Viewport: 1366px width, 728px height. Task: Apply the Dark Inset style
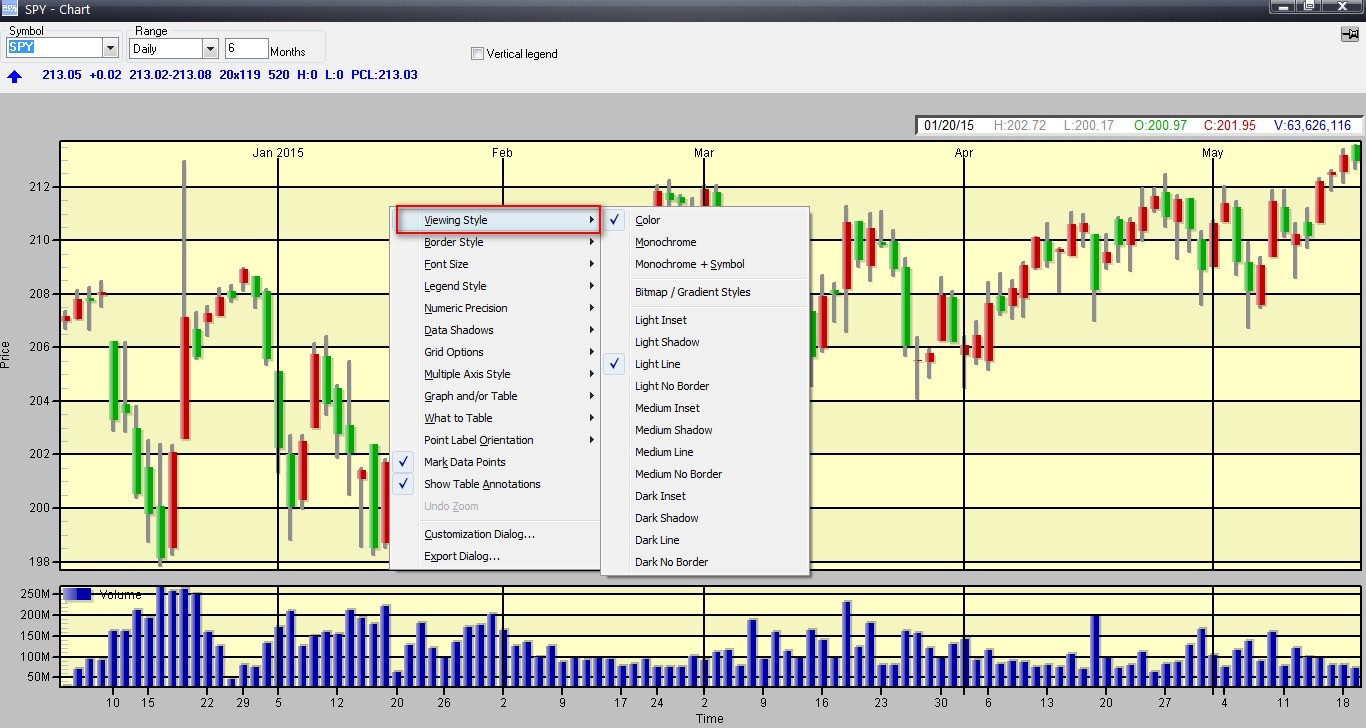tap(704, 496)
